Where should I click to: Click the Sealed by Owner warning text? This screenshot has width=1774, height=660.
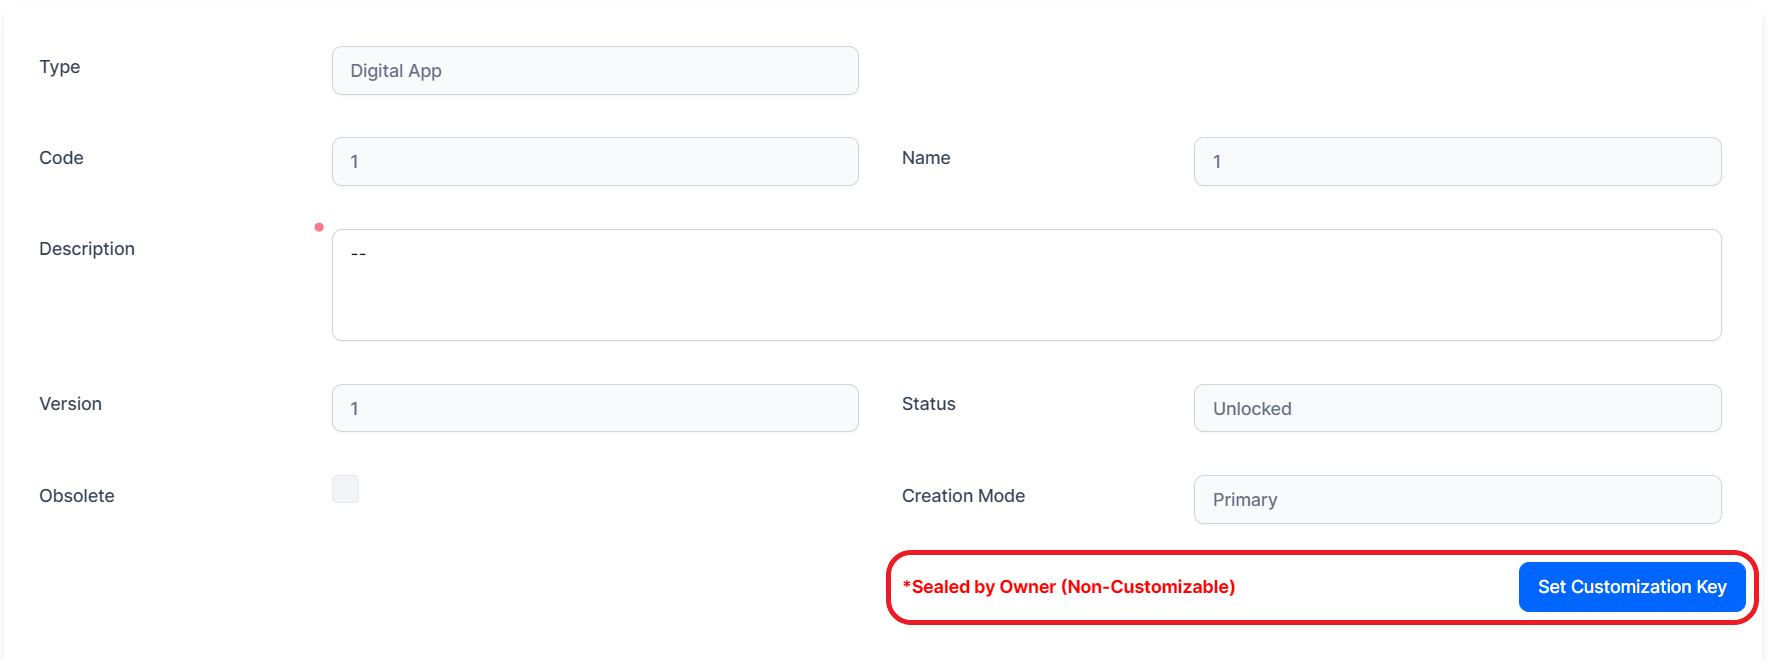pyautogui.click(x=1069, y=587)
